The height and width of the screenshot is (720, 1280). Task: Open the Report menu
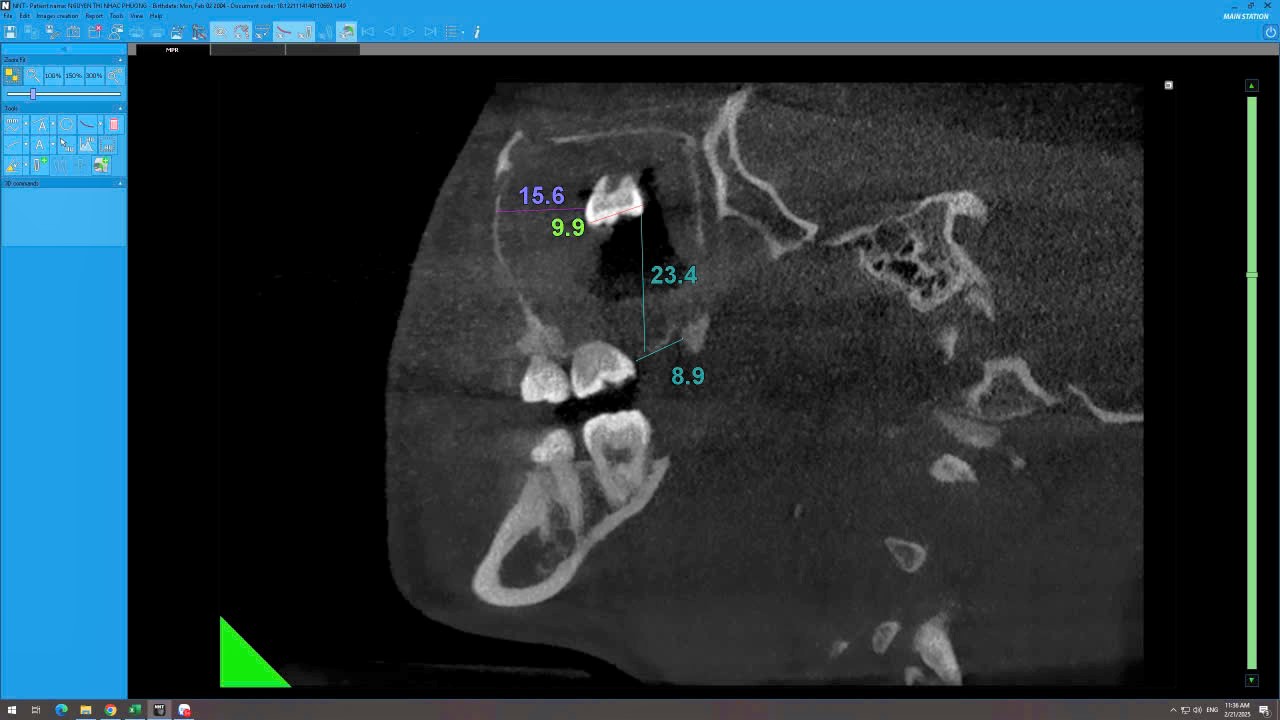pyautogui.click(x=94, y=16)
